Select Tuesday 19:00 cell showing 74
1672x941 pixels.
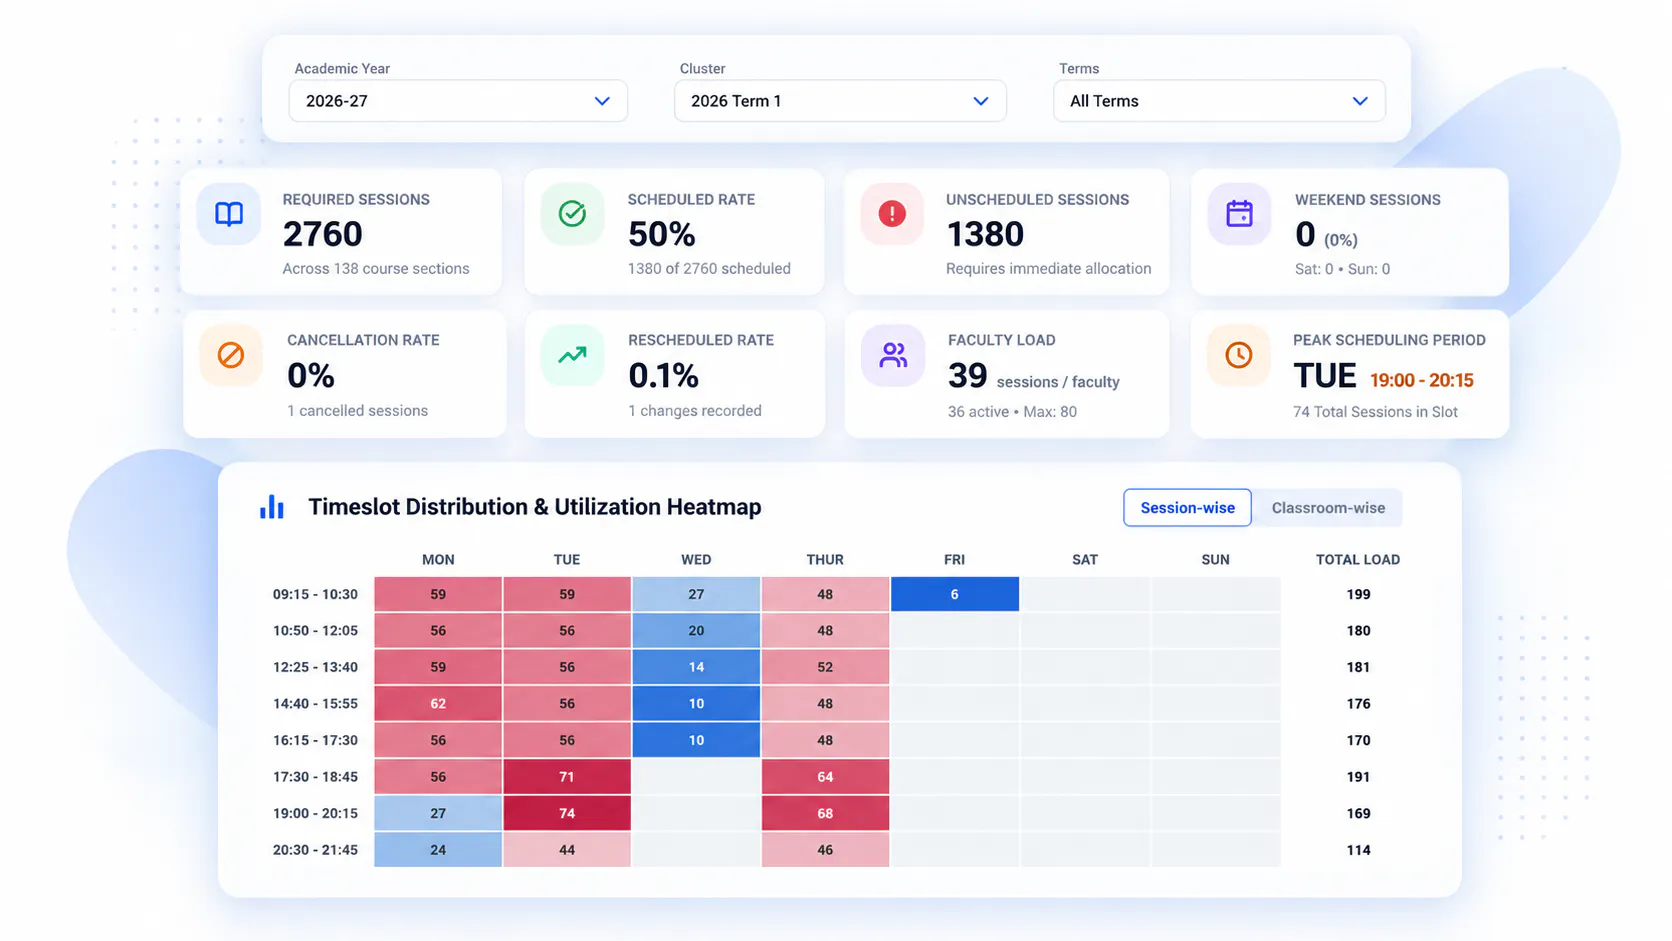click(567, 813)
